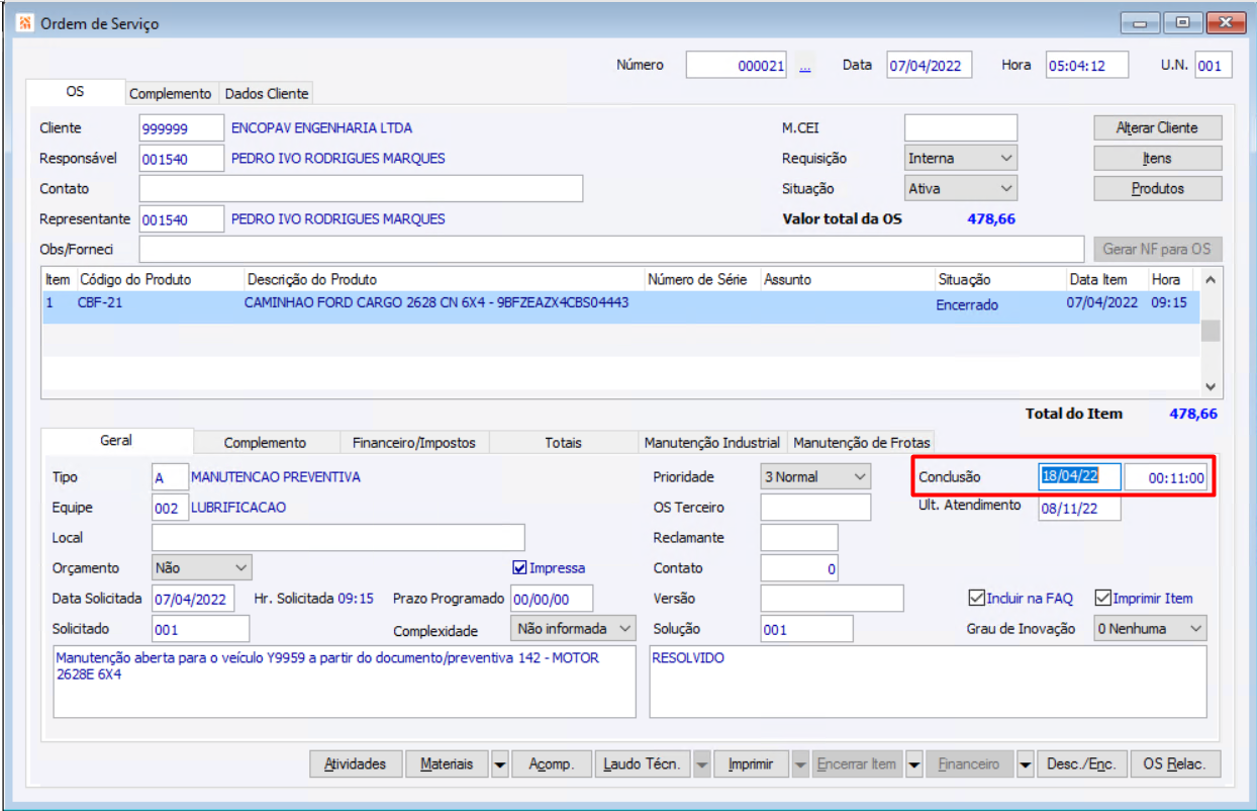The width and height of the screenshot is (1257, 811).
Task: Click the Conclusão time field 00:11:00
Action: pyautogui.click(x=1166, y=478)
